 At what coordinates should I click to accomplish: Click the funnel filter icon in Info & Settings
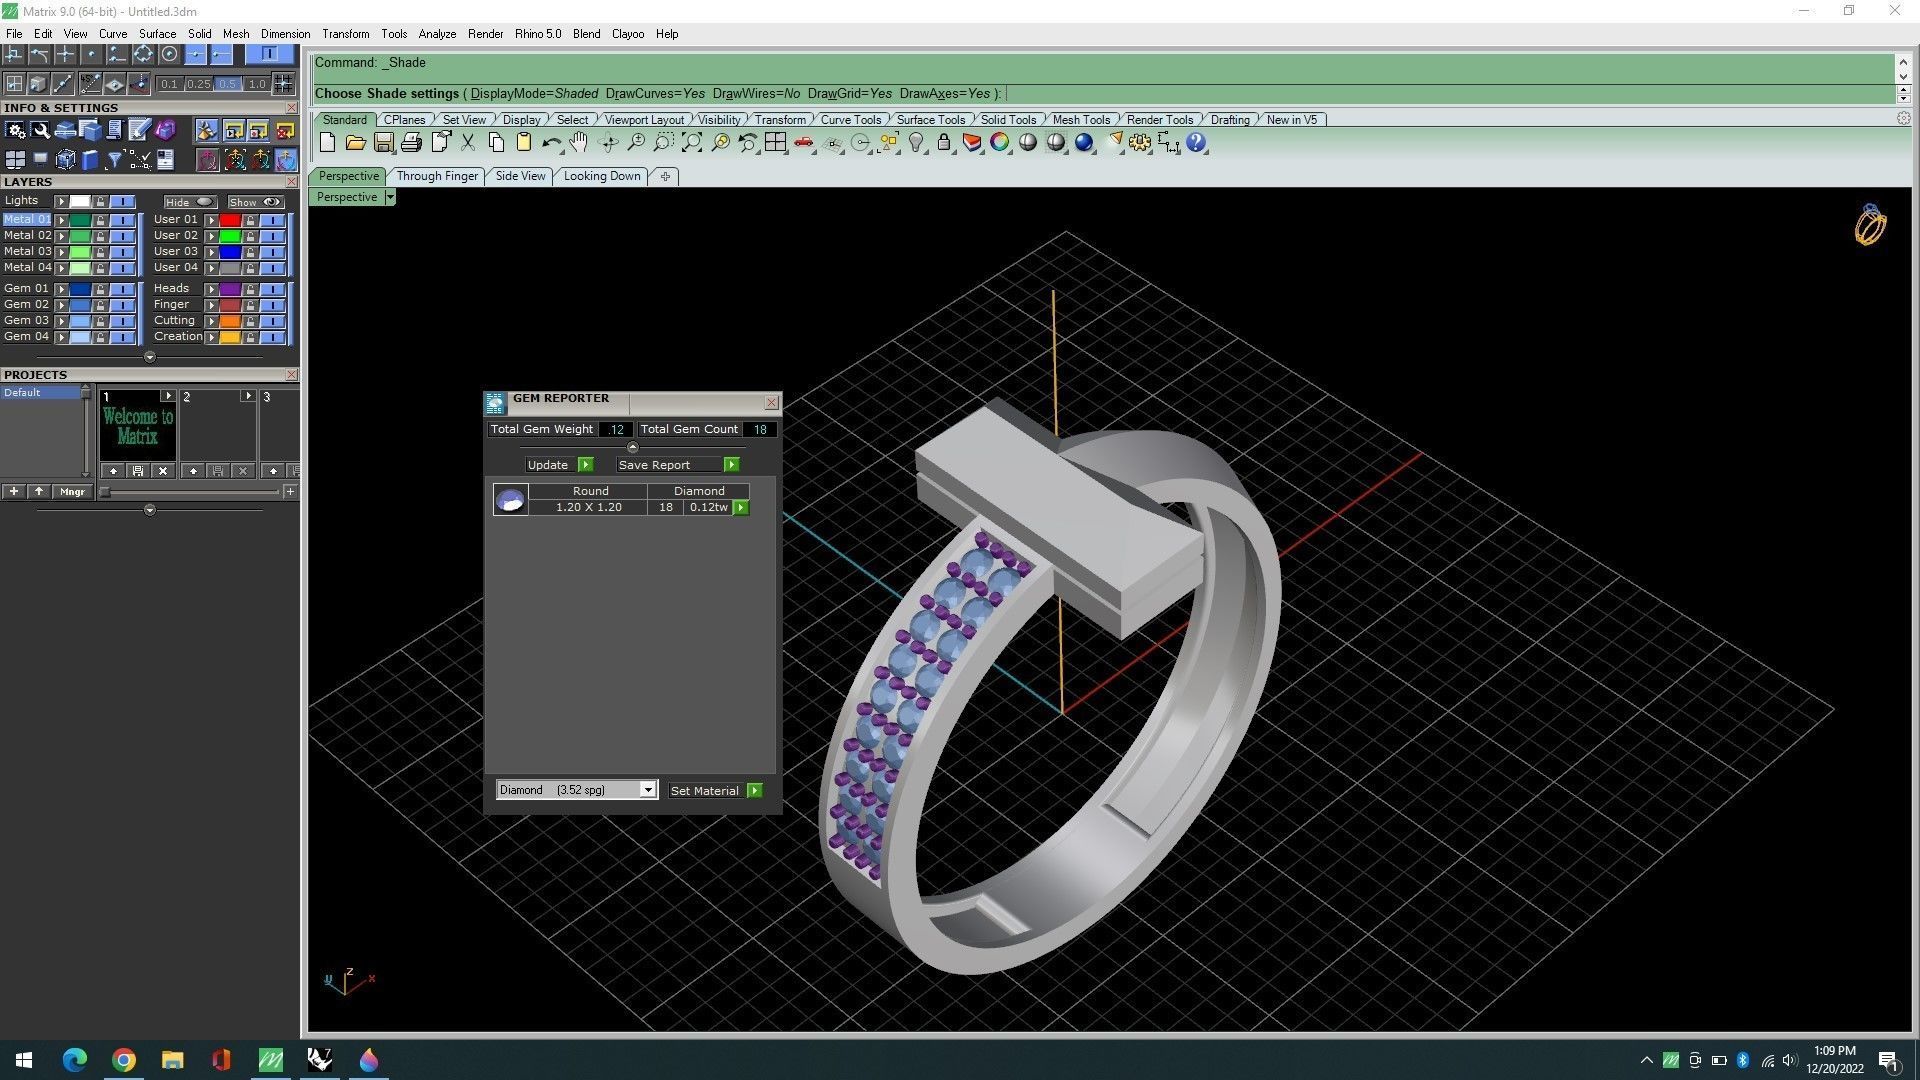point(115,160)
